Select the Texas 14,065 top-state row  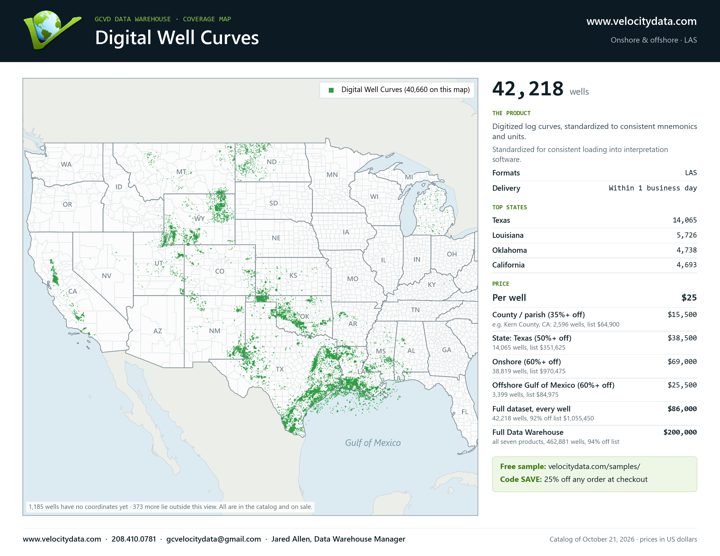click(x=594, y=220)
